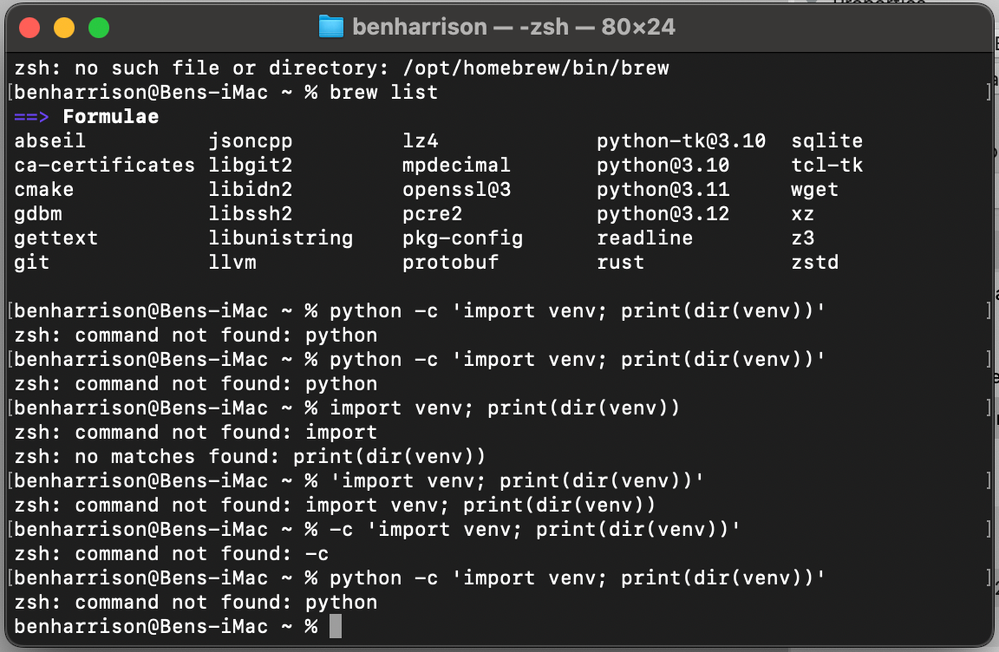Click the green zoom window button

[x=98, y=27]
